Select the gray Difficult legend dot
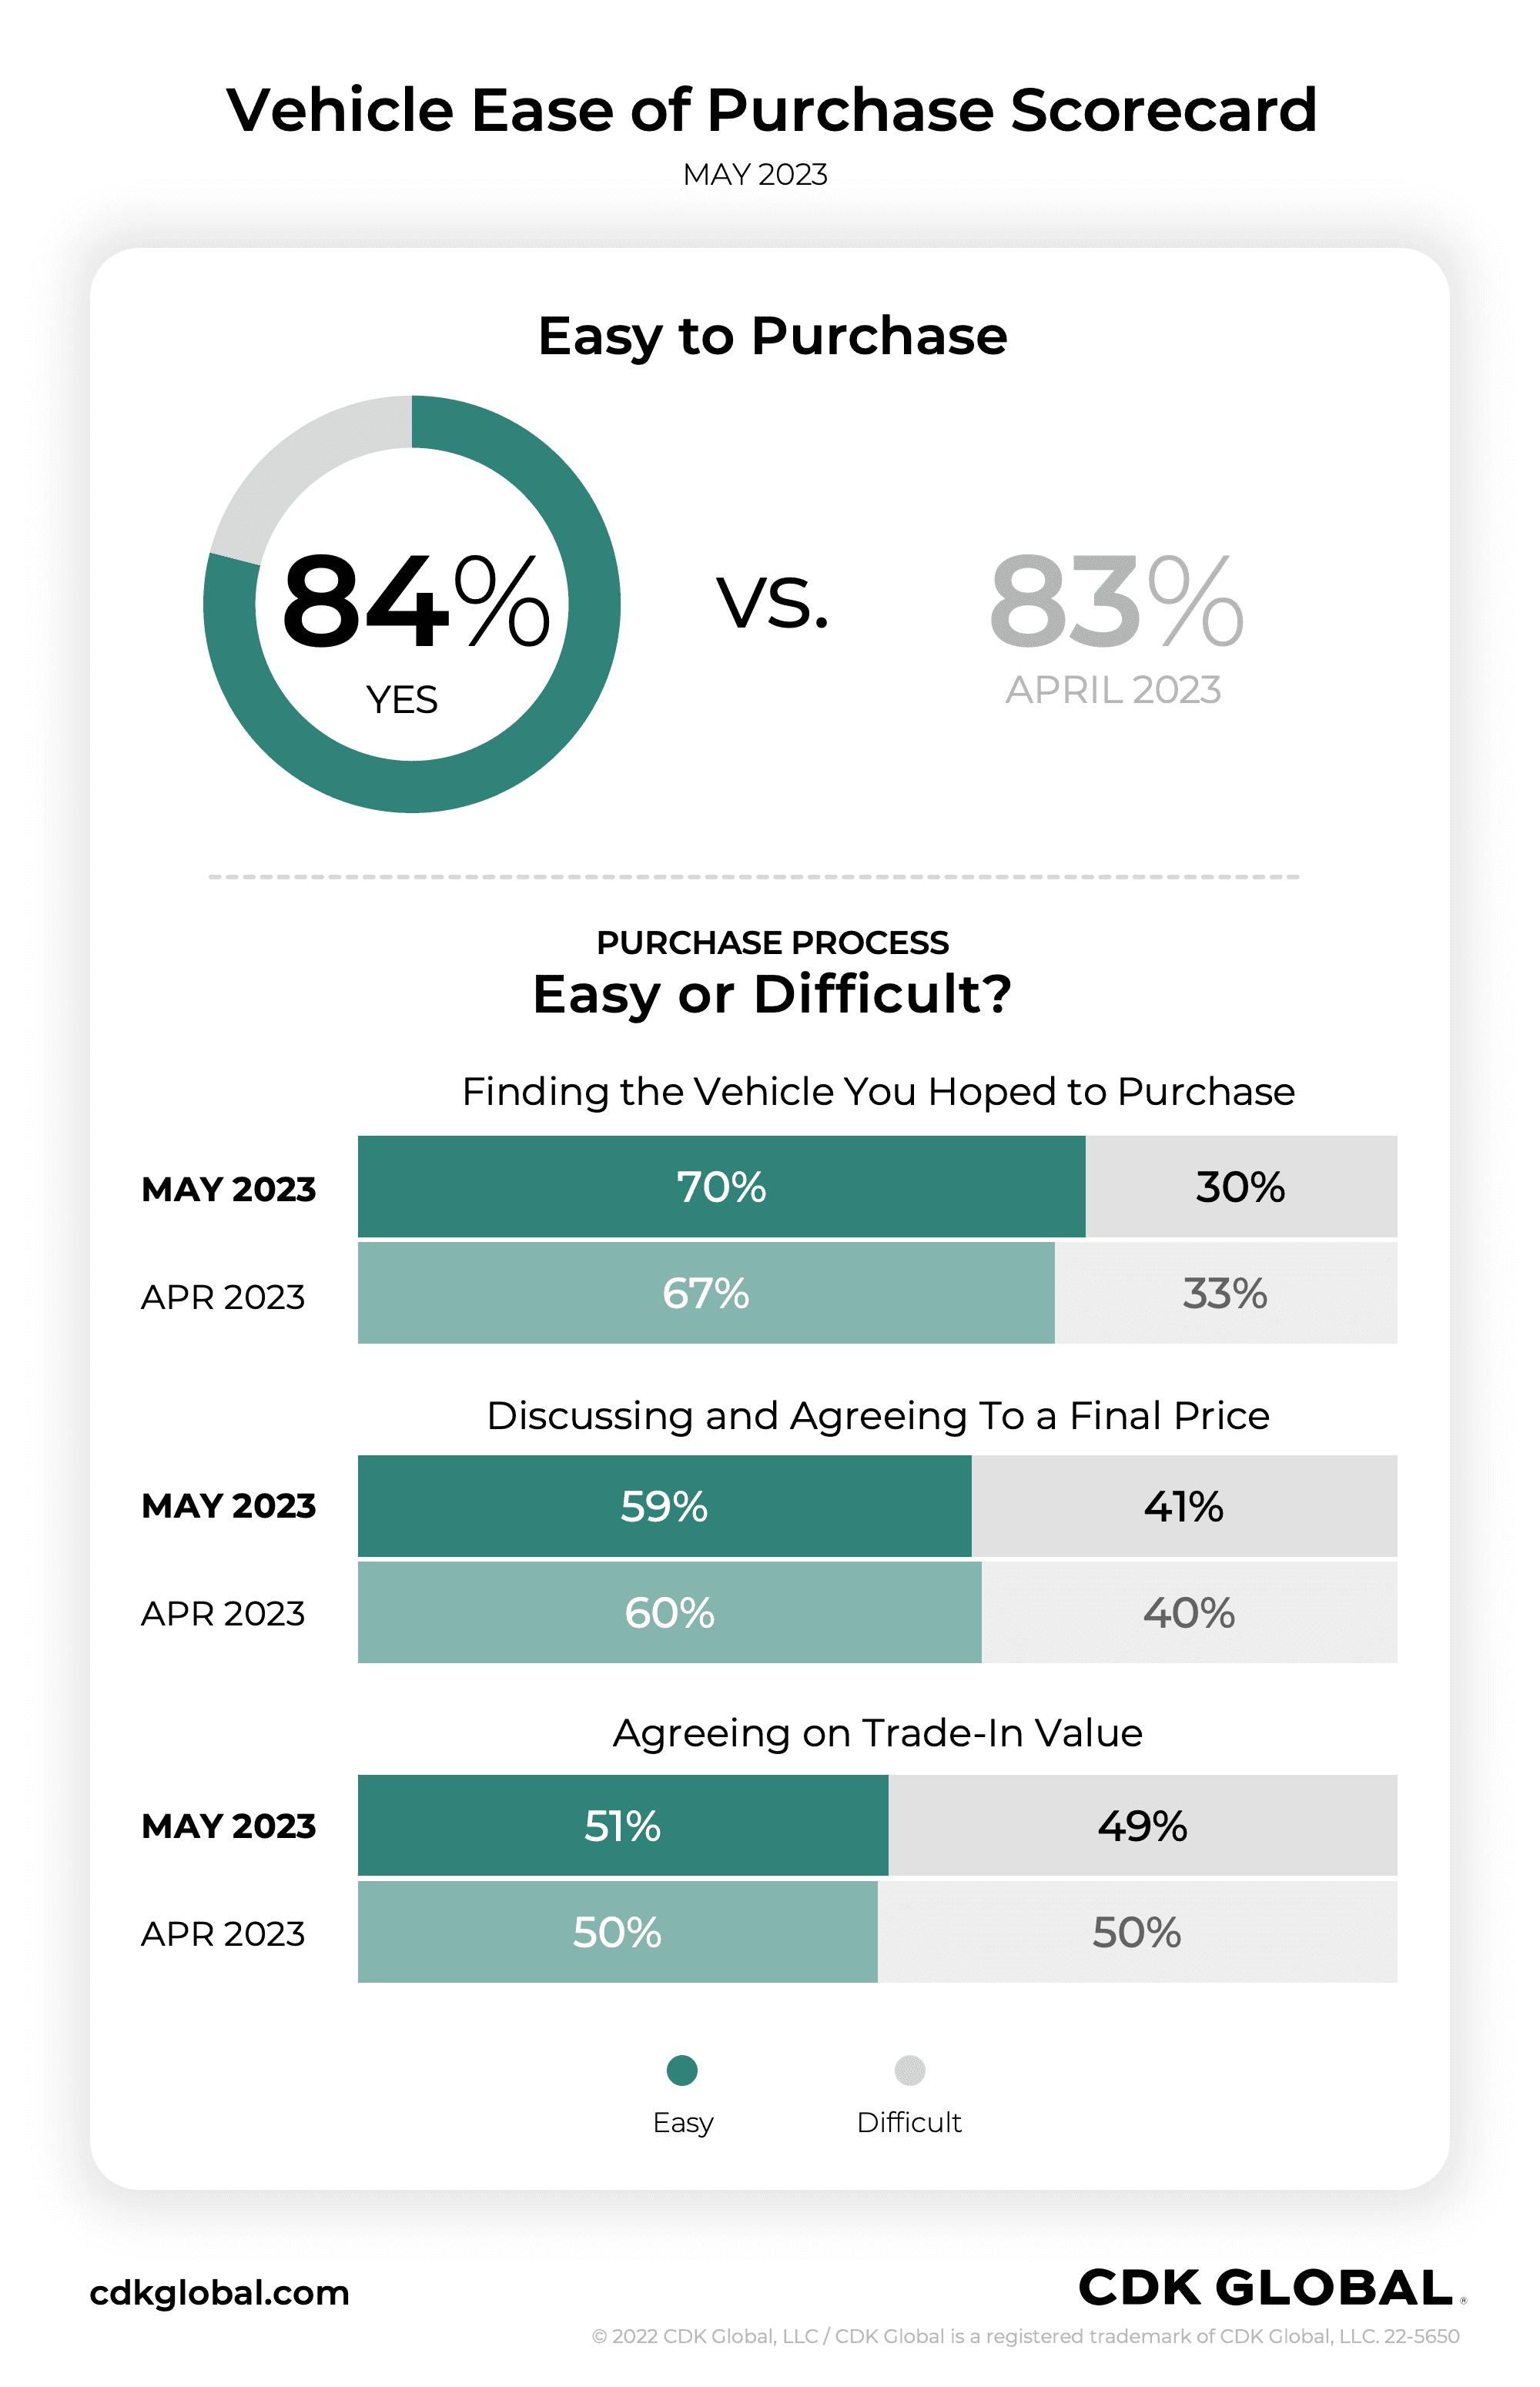 click(x=909, y=2070)
